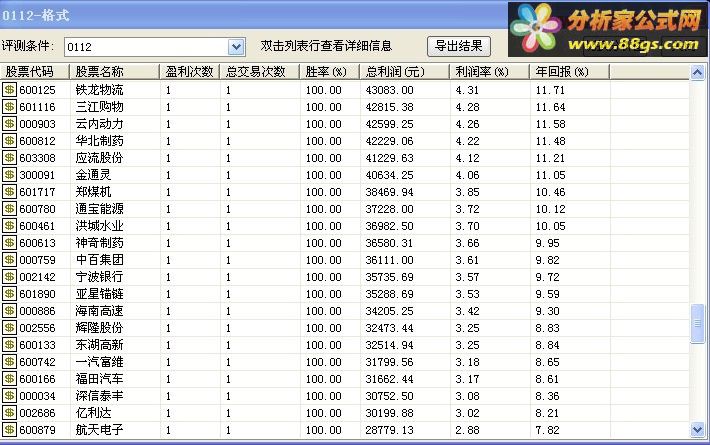Click the dollar icon beside stock 601890
The image size is (710, 445).
[9, 294]
